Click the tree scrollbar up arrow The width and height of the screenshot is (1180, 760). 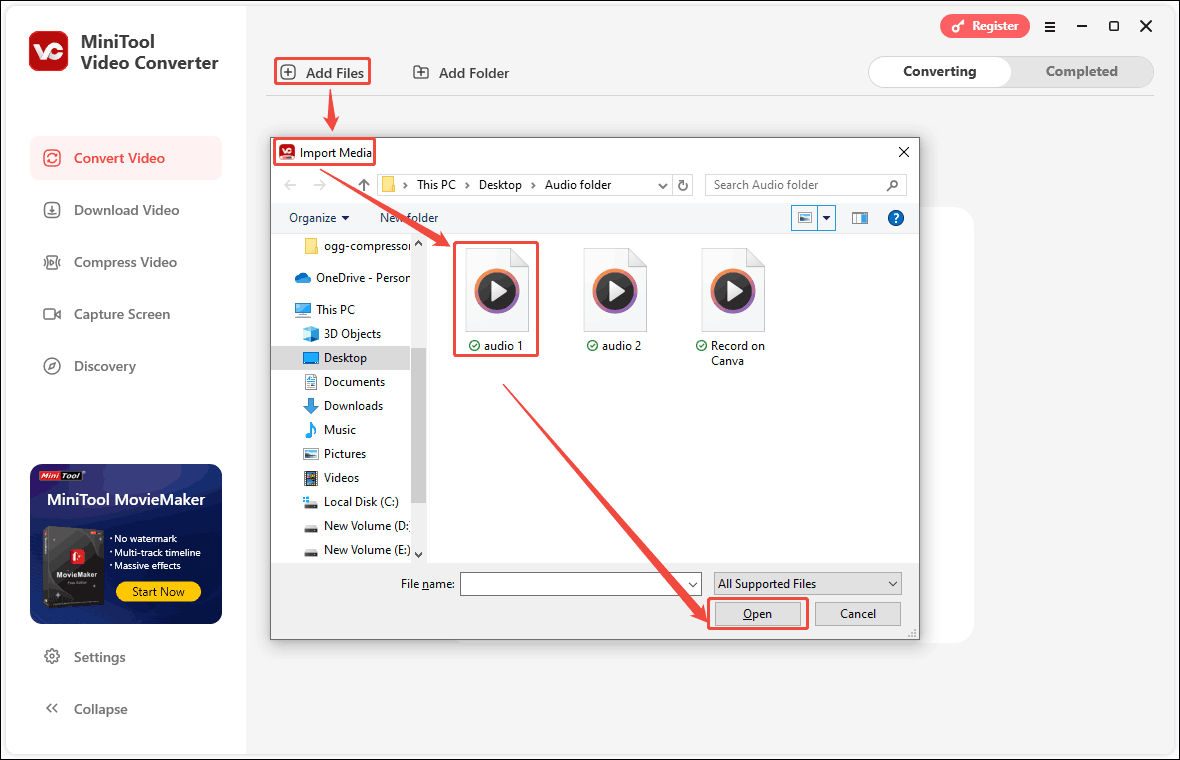[418, 244]
